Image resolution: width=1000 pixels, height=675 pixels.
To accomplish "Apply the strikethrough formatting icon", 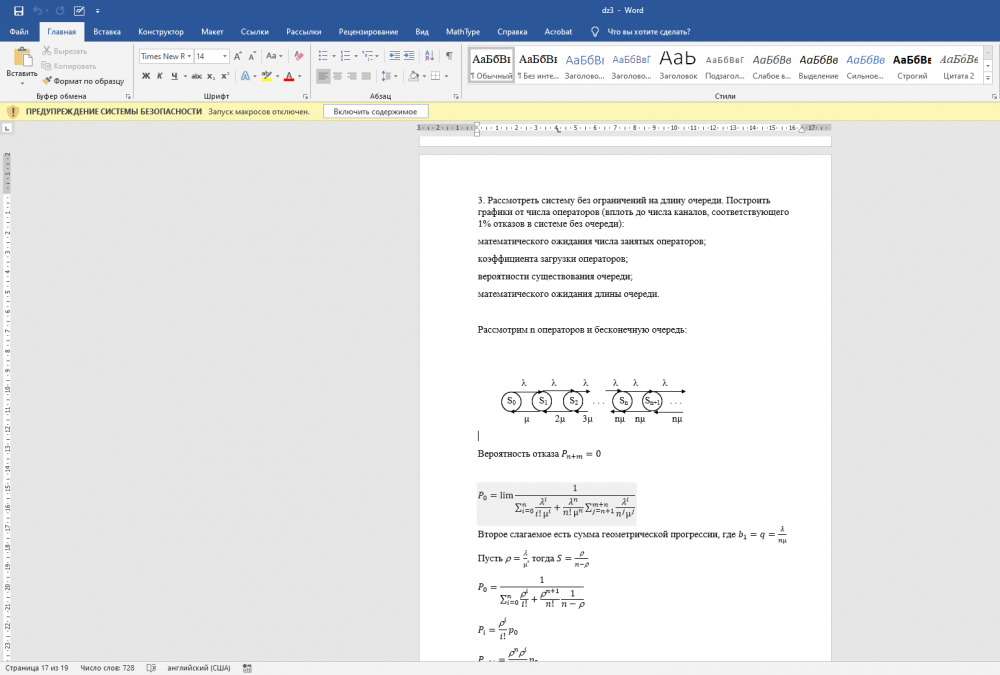I will coord(197,76).
